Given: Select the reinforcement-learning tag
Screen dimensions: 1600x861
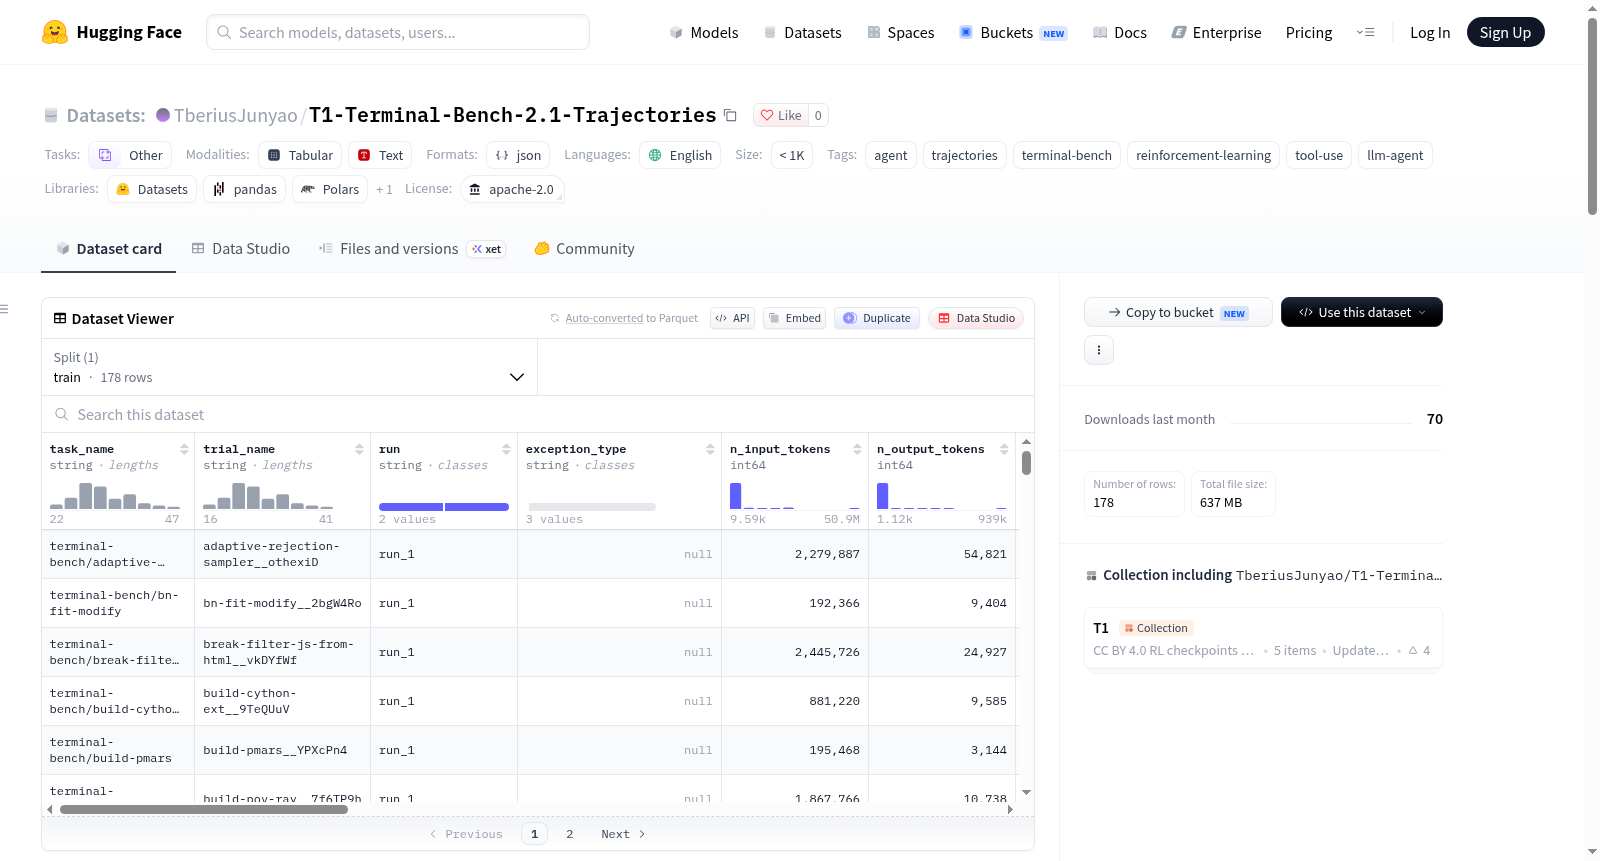Looking at the screenshot, I should coord(1203,155).
